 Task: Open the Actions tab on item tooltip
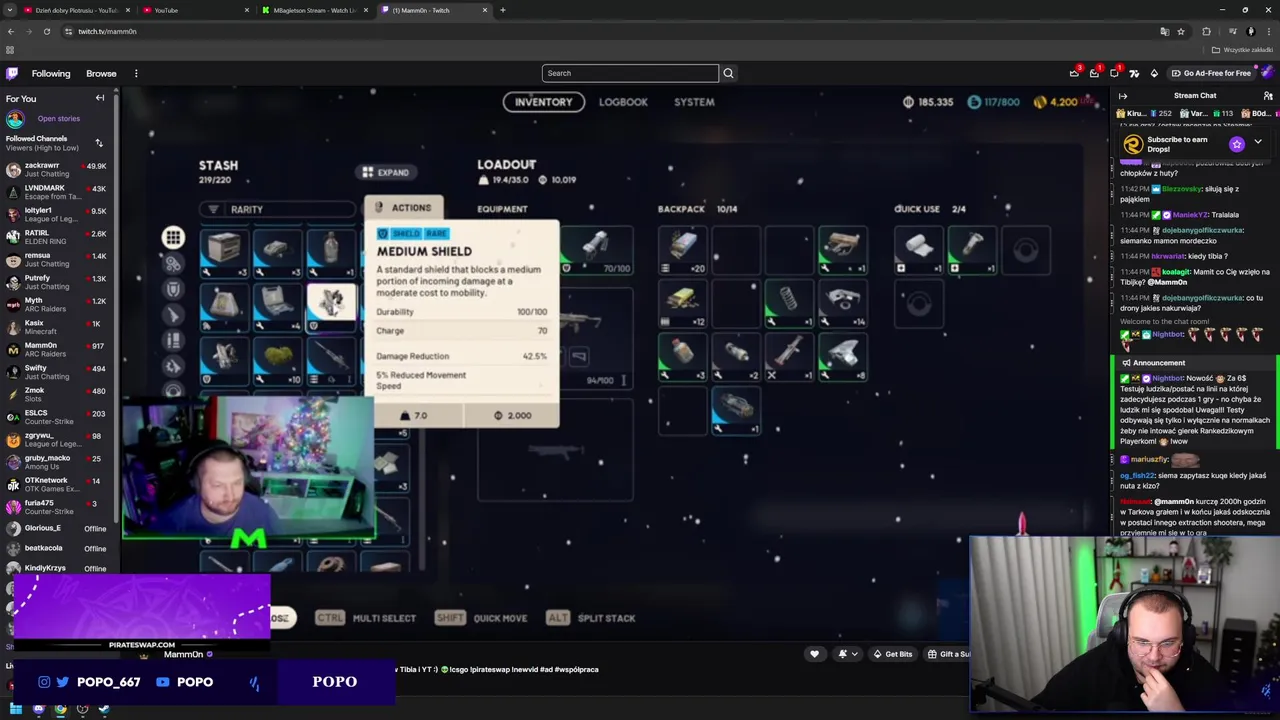click(x=404, y=208)
